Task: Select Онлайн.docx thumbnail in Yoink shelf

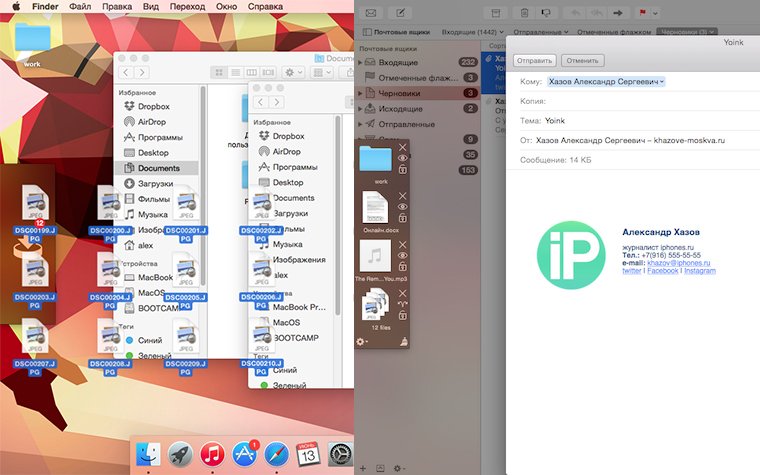Action: 376,207
